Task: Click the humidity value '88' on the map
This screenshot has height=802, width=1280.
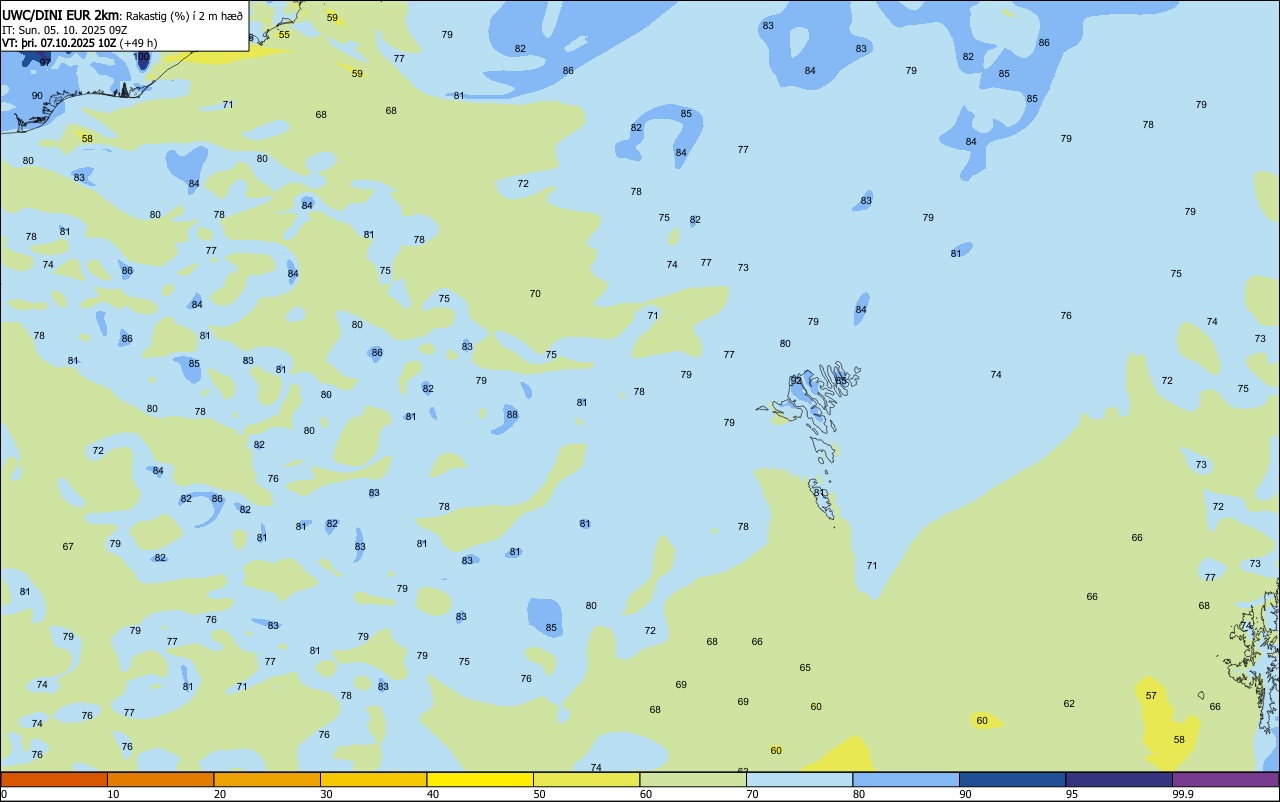Action: 512,415
